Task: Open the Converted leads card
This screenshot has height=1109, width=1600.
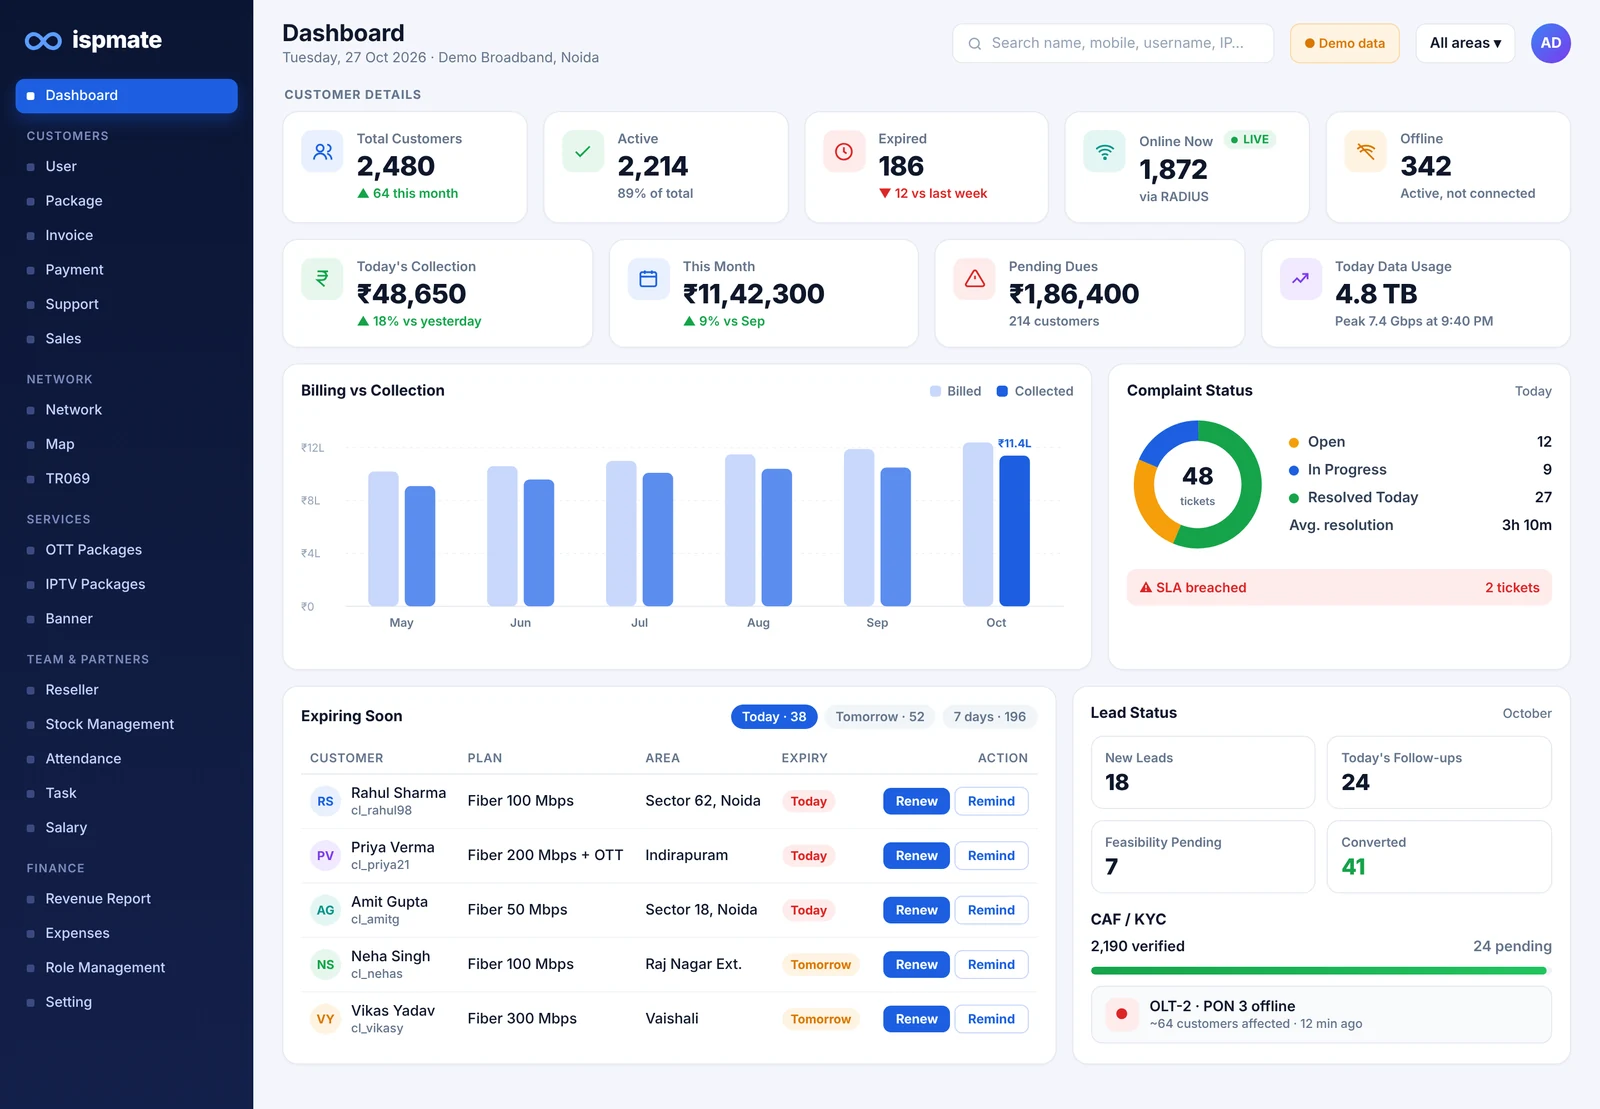Action: [1439, 857]
